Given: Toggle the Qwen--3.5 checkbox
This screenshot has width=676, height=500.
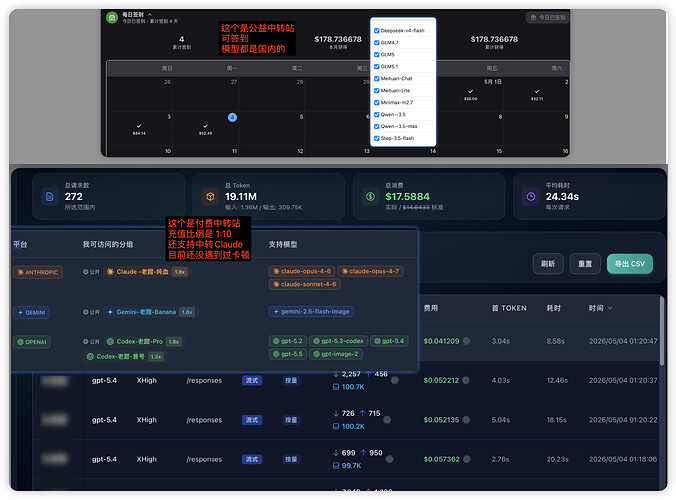Looking at the screenshot, I should tap(376, 114).
